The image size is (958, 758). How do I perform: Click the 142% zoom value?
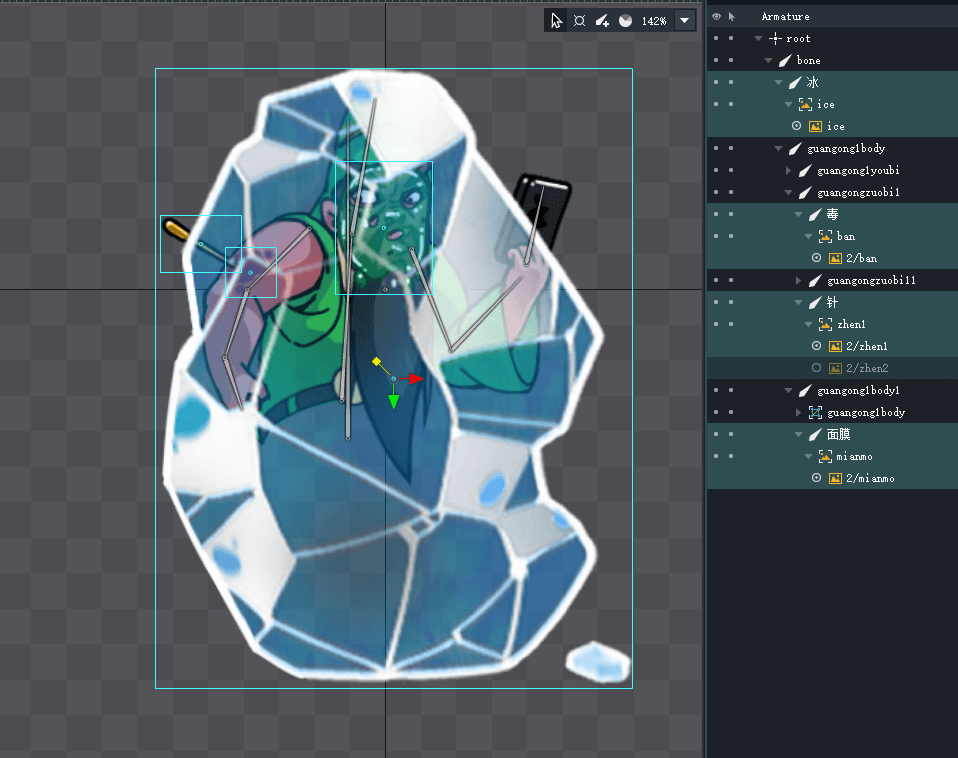click(654, 21)
